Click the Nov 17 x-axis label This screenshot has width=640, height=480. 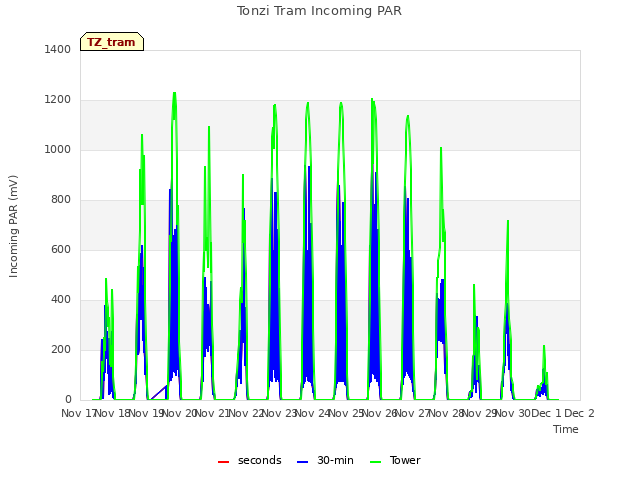pos(78,413)
